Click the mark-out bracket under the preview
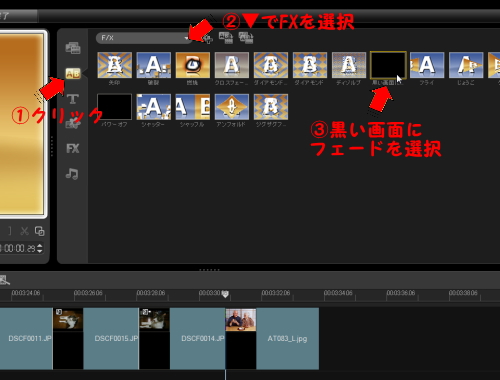 10,231
